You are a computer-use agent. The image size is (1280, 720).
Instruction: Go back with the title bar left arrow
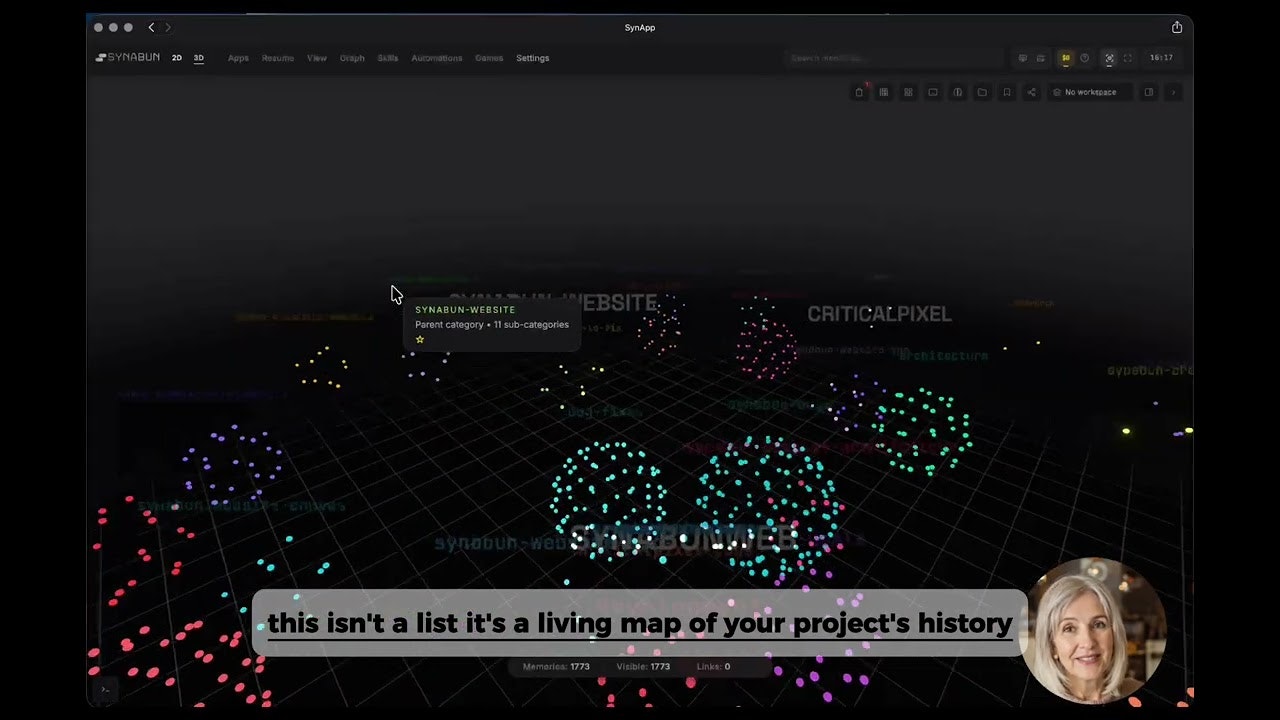[151, 27]
